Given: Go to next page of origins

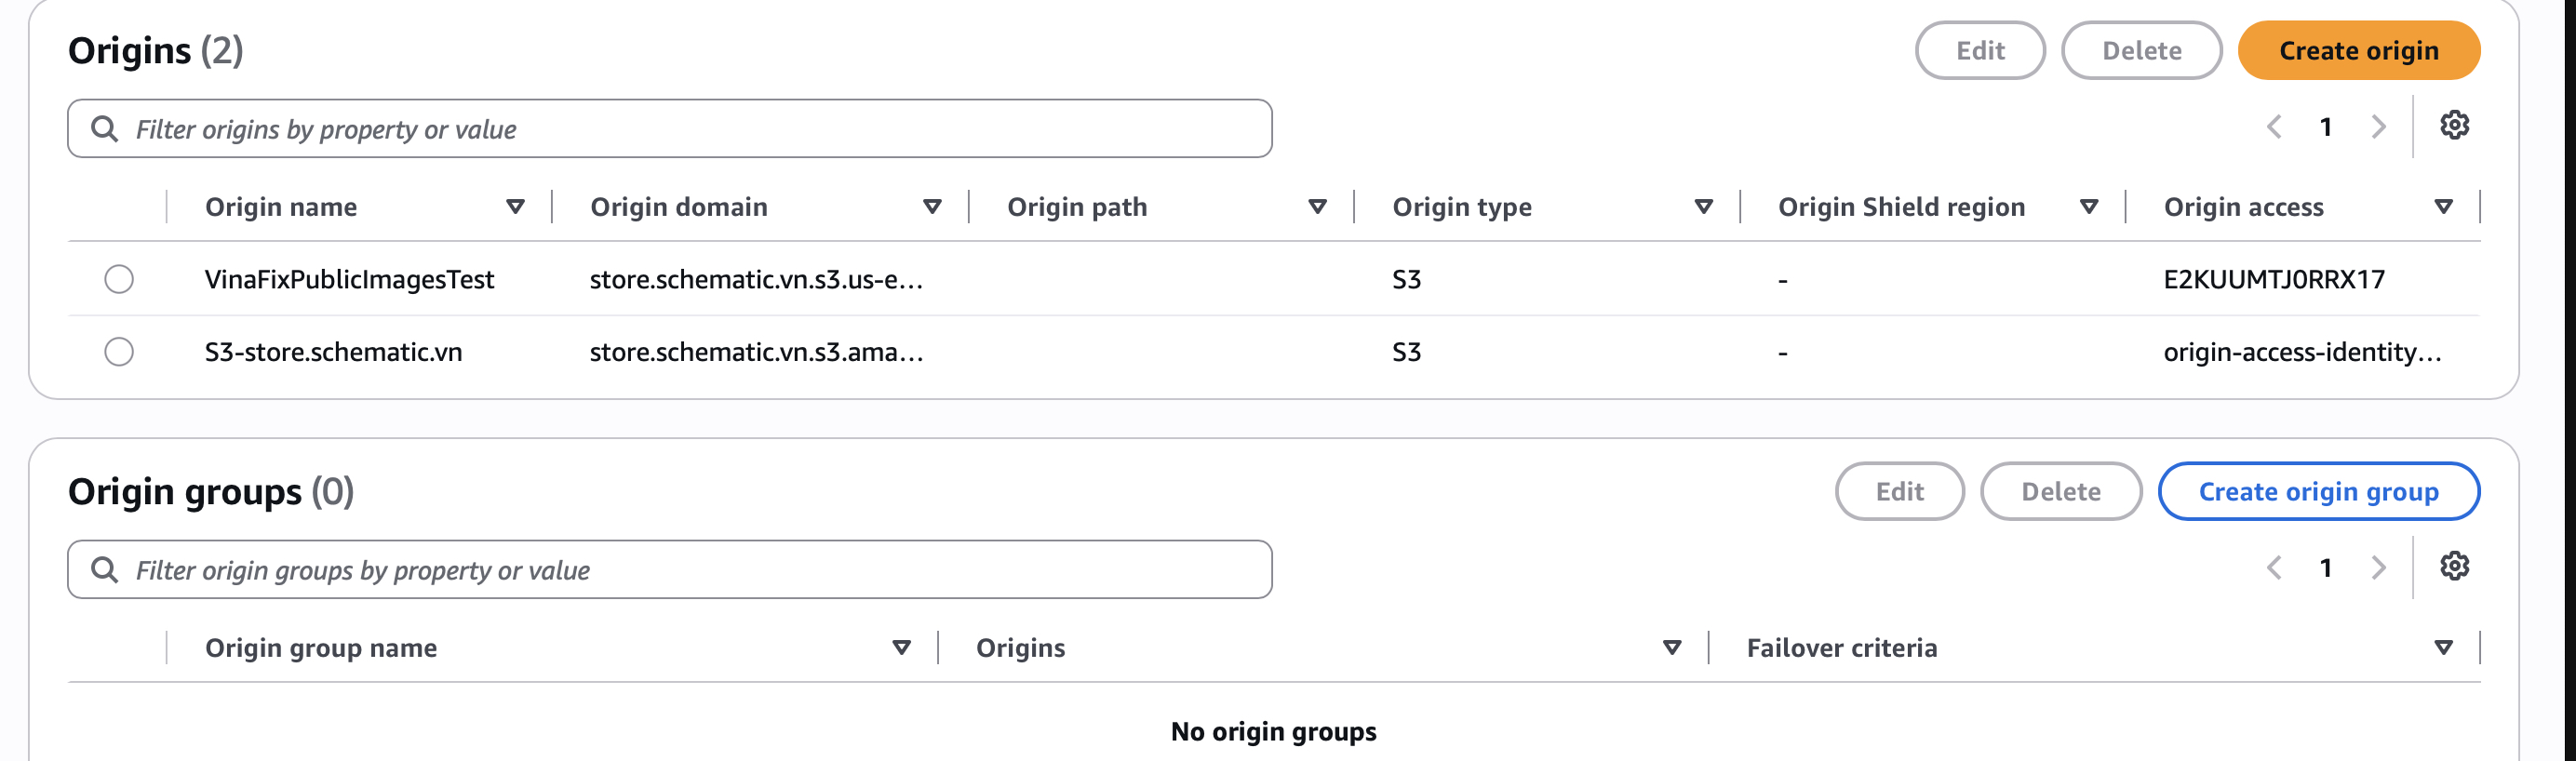Looking at the screenshot, I should [2378, 127].
